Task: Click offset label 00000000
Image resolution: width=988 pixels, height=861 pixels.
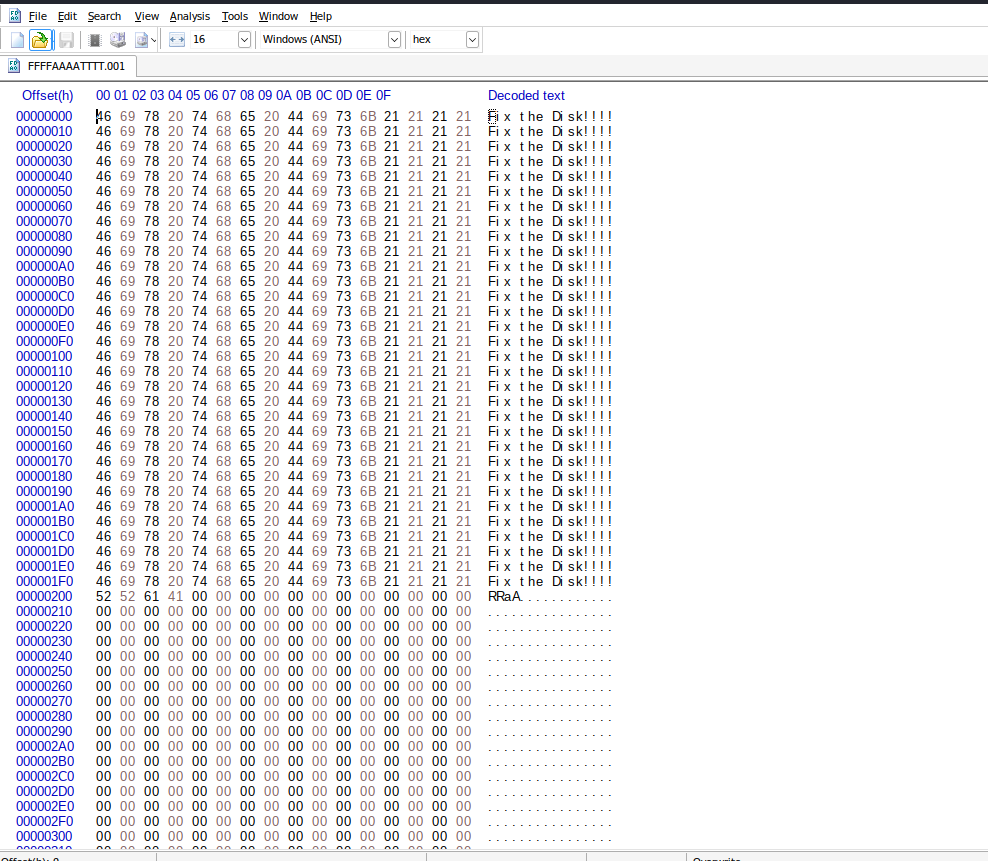Action: [x=44, y=117]
